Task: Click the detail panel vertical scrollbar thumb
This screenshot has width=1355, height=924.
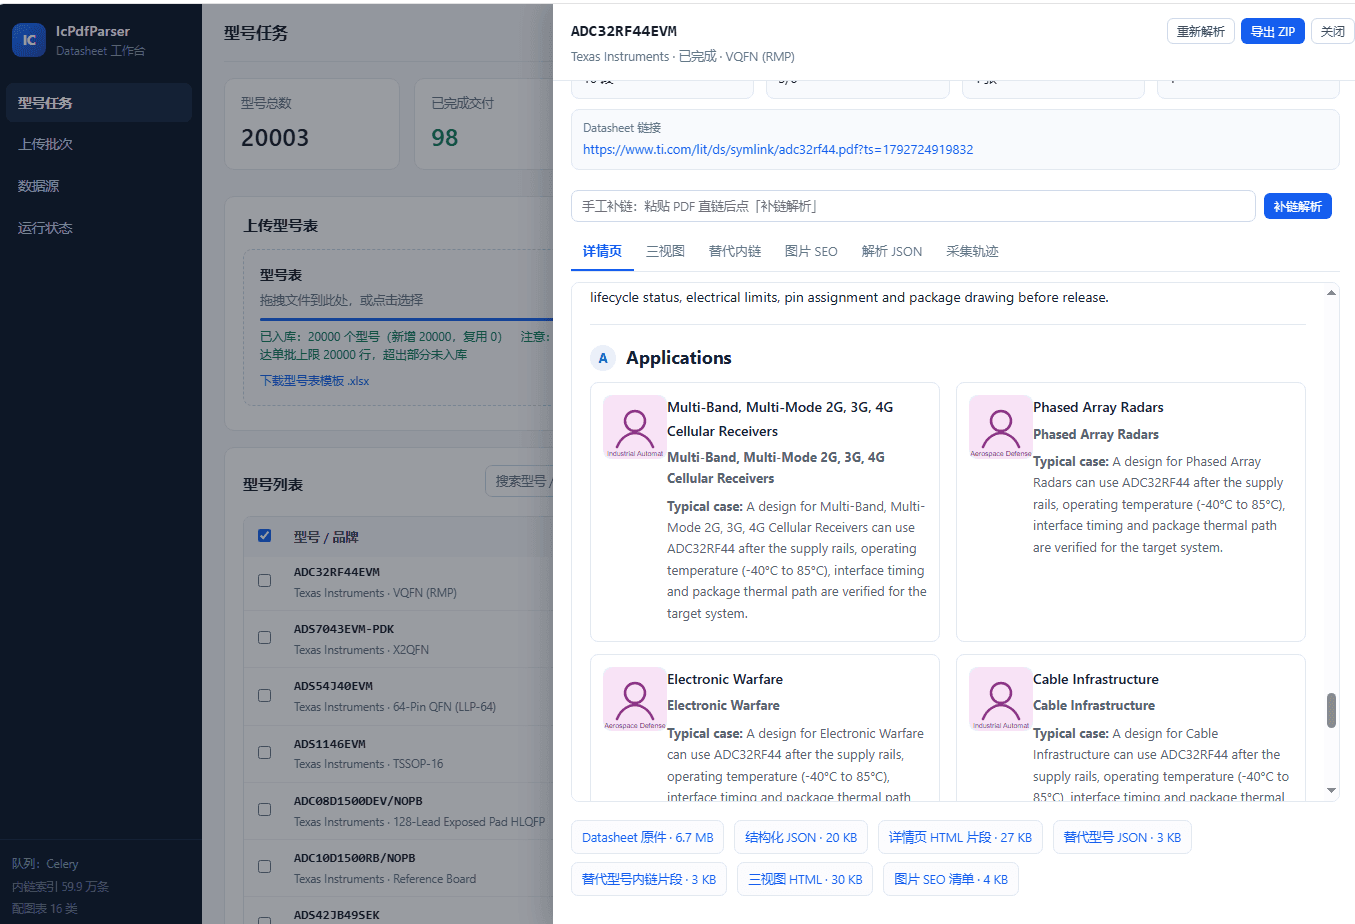Action: [x=1331, y=710]
